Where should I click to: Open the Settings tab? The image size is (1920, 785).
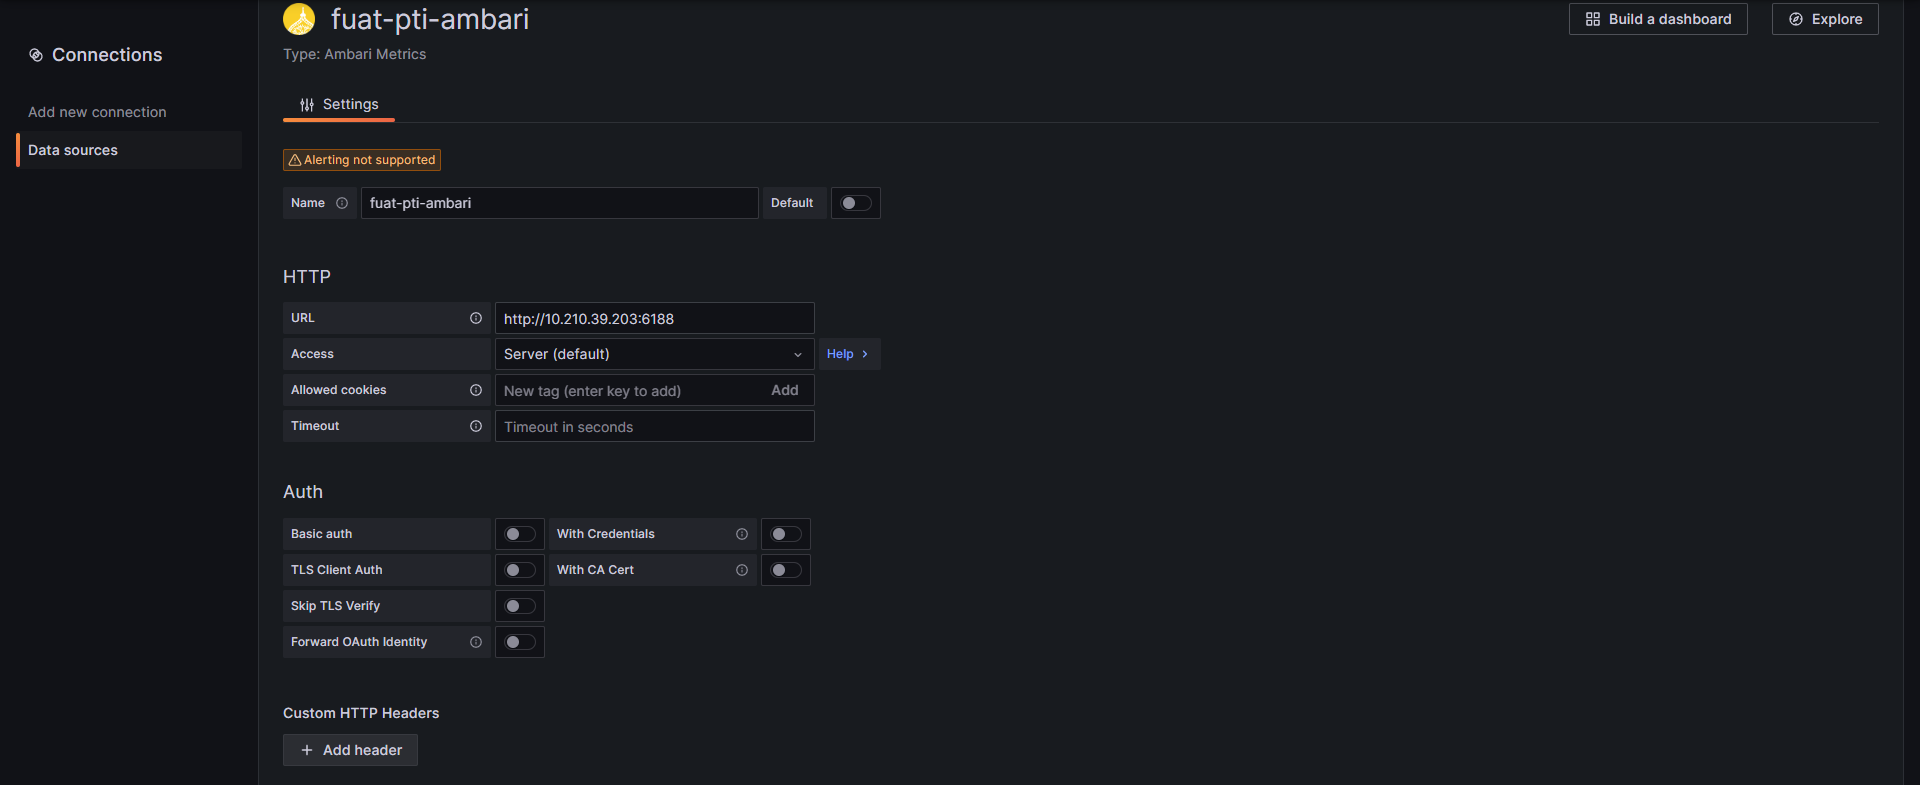point(339,104)
